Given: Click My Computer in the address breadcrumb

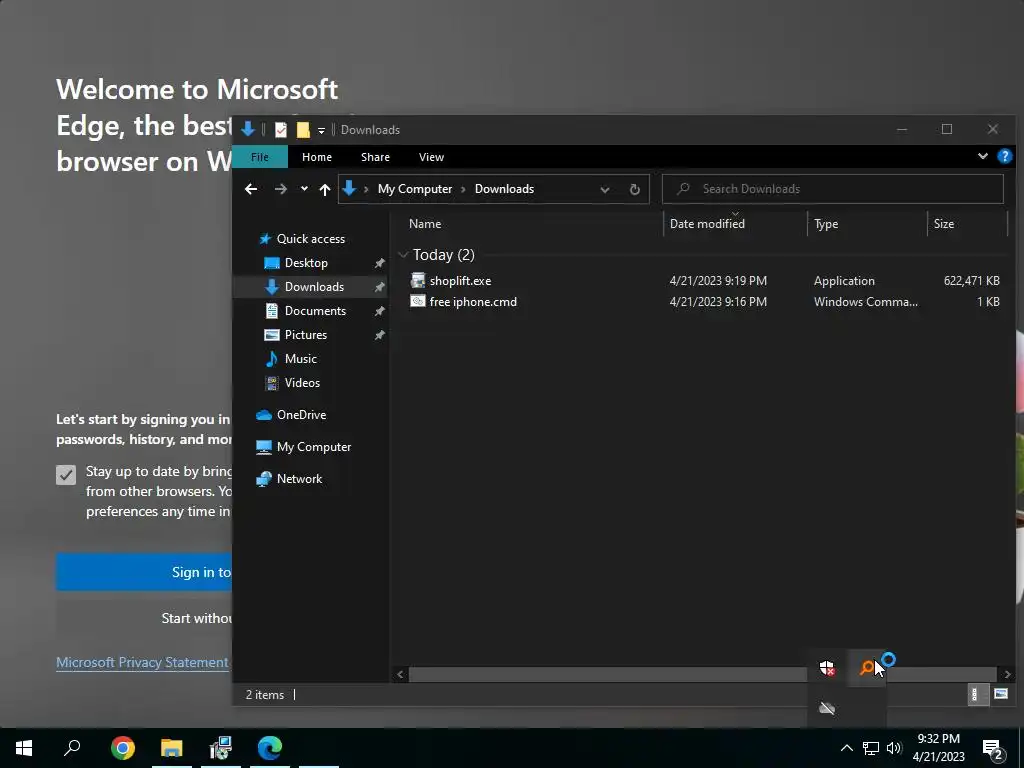Looking at the screenshot, I should (415, 189).
